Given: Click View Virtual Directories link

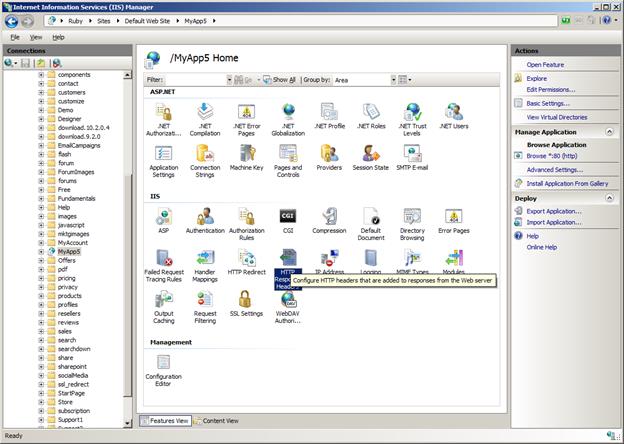Looking at the screenshot, I should (557, 117).
